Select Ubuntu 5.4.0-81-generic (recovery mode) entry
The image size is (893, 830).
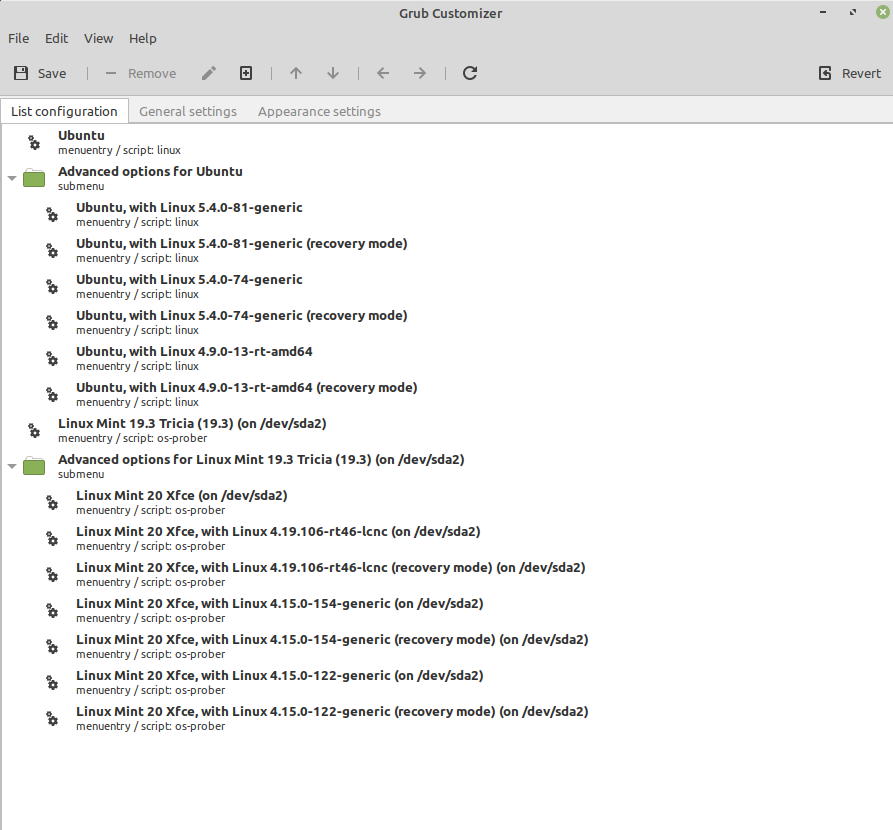pos(446,250)
